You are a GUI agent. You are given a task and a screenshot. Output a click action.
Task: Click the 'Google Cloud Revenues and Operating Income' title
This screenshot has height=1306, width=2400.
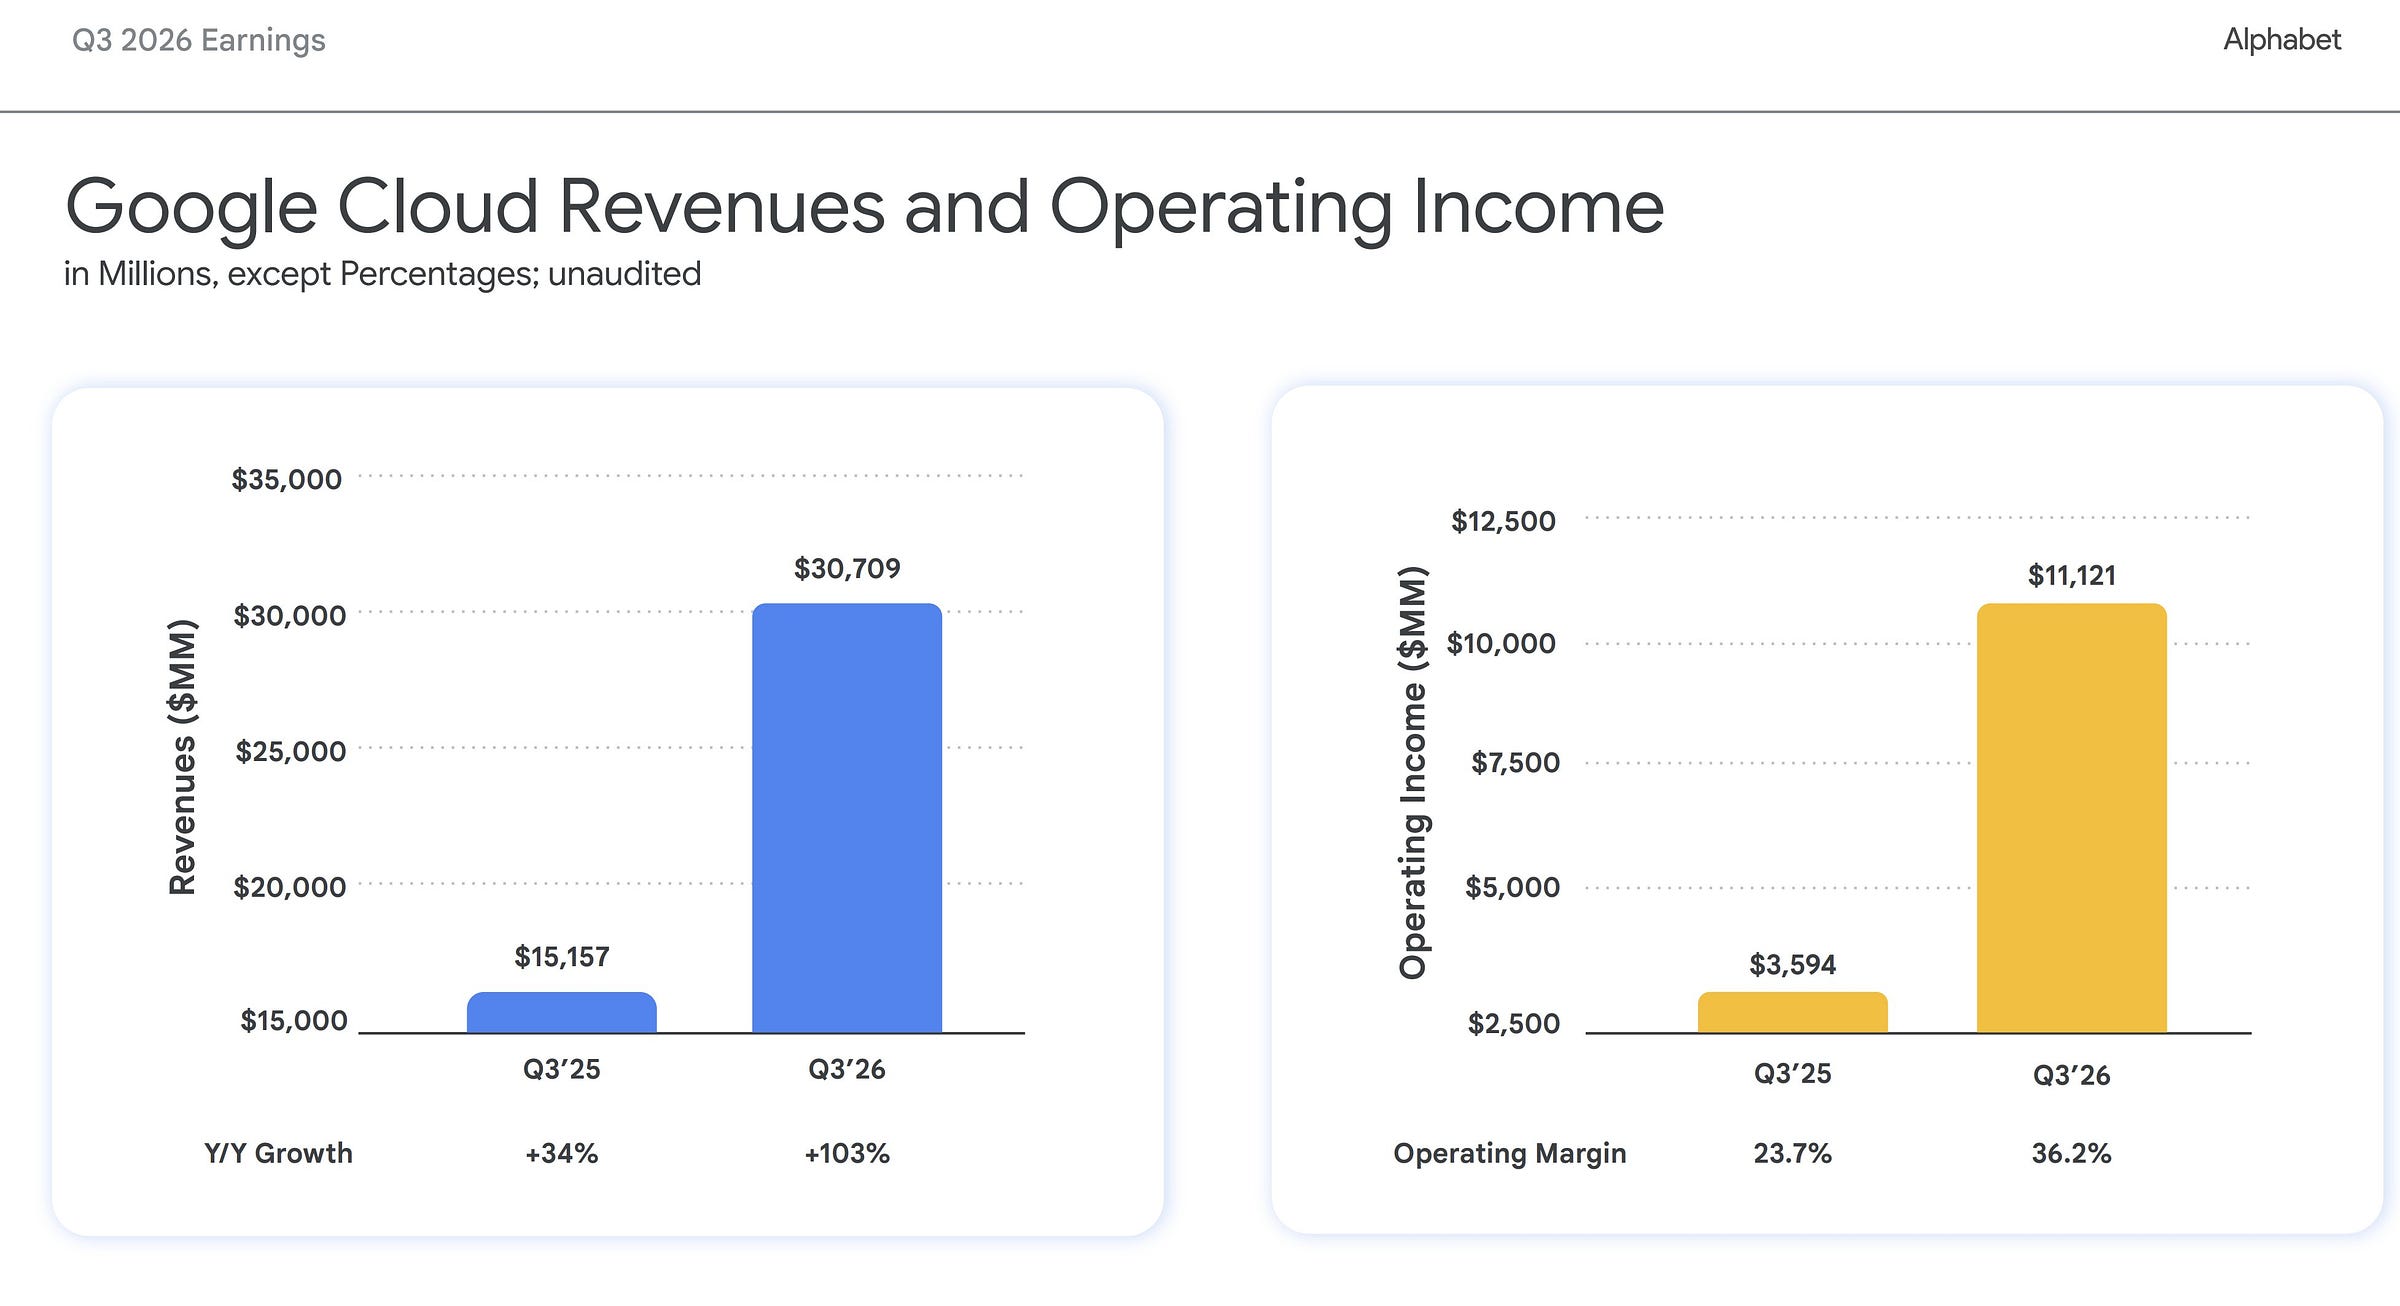tap(865, 208)
